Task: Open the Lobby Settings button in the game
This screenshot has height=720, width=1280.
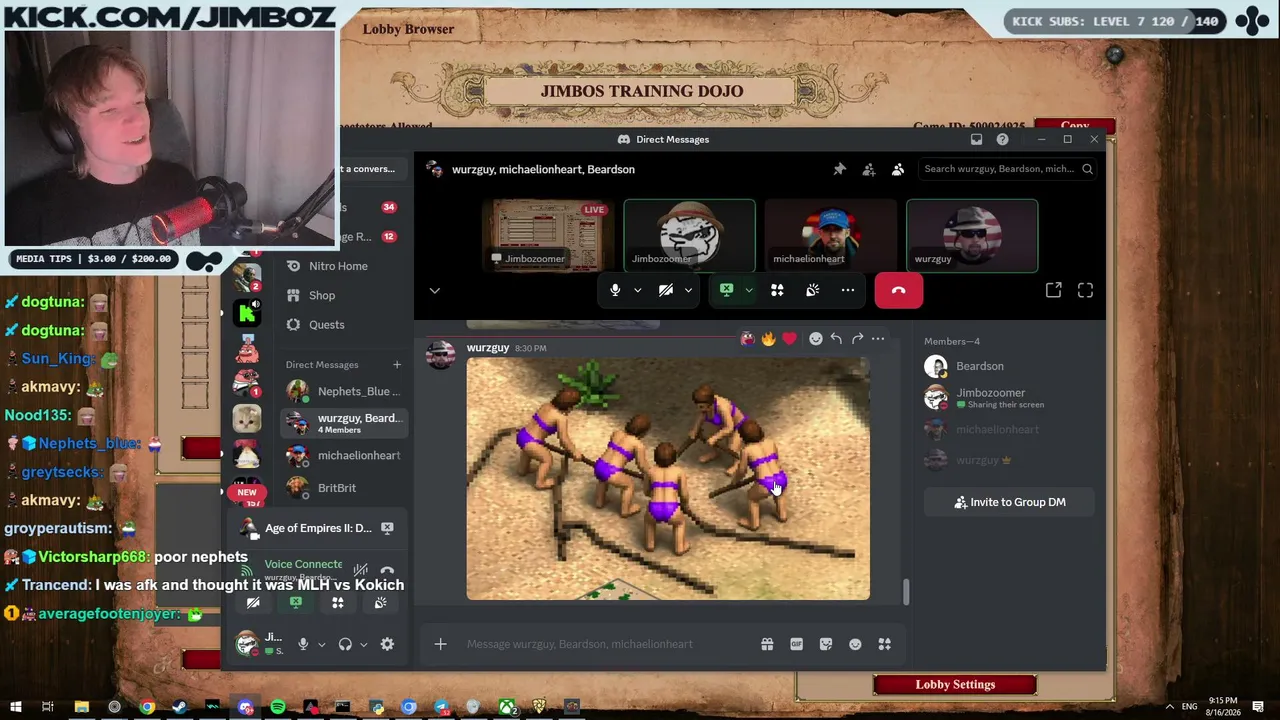Action: [955, 685]
